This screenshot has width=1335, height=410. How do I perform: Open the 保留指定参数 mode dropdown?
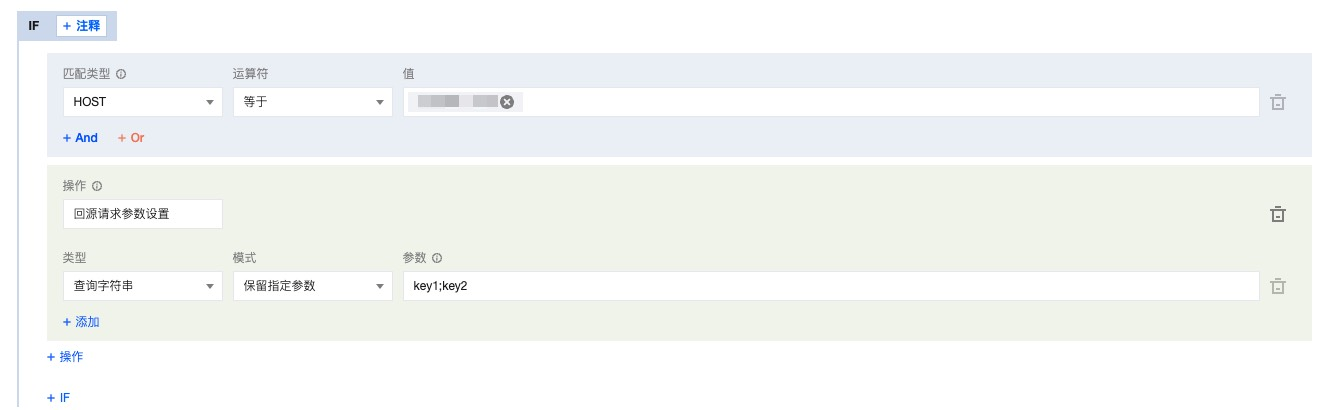tap(312, 286)
